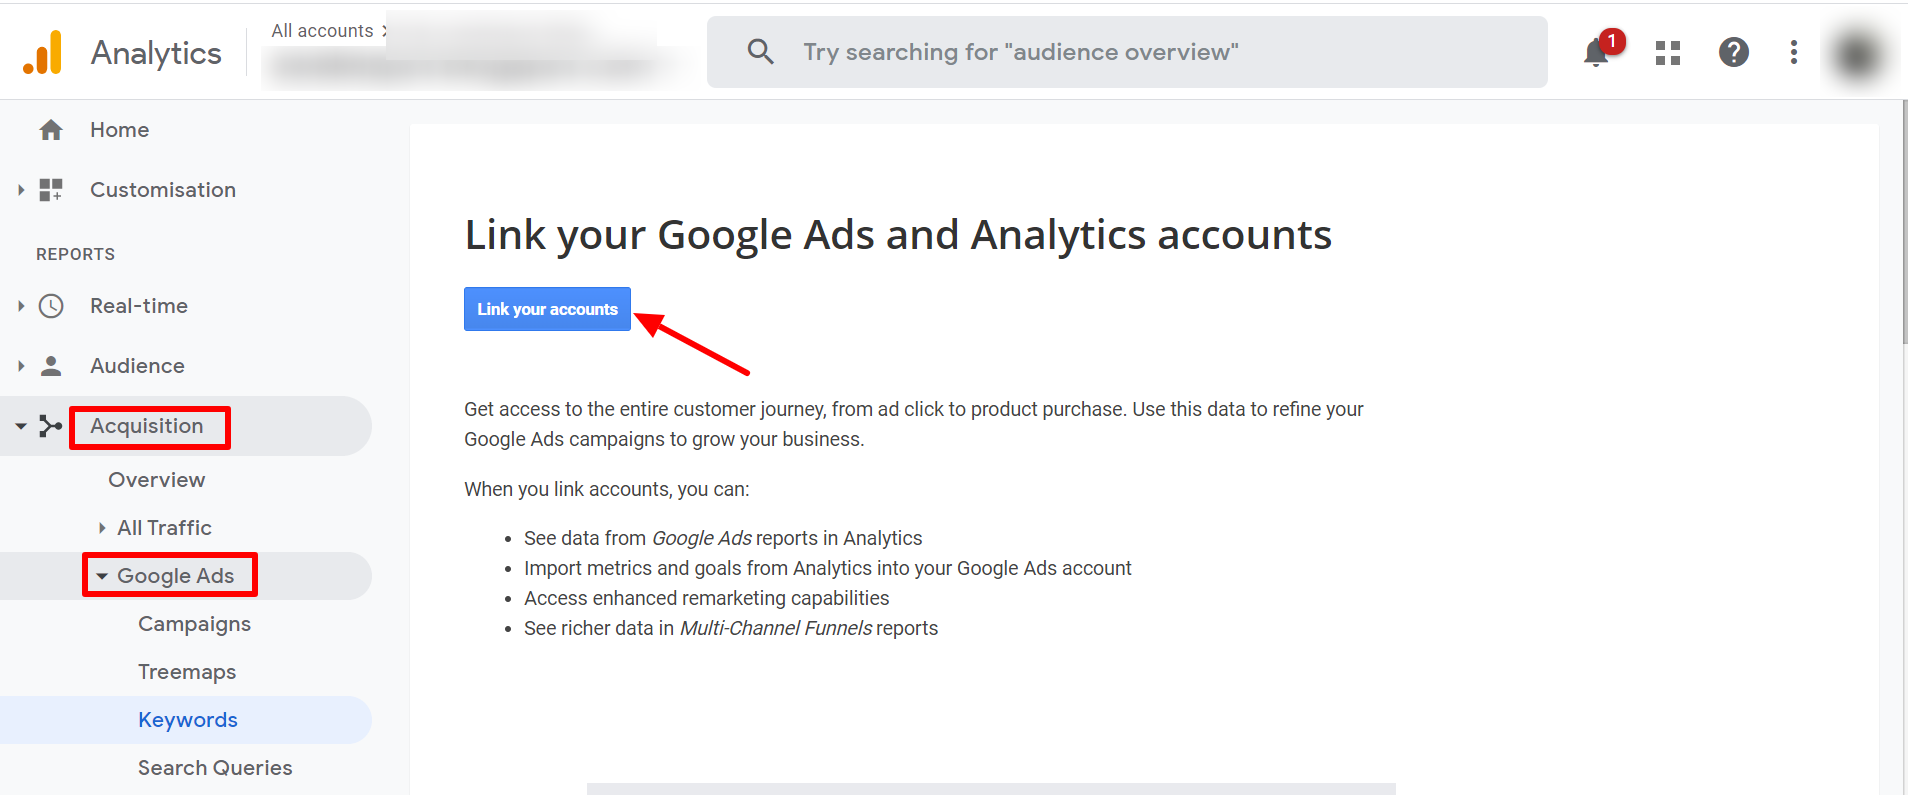
Task: Expand the Real-time reports arrow
Action: (x=21, y=306)
